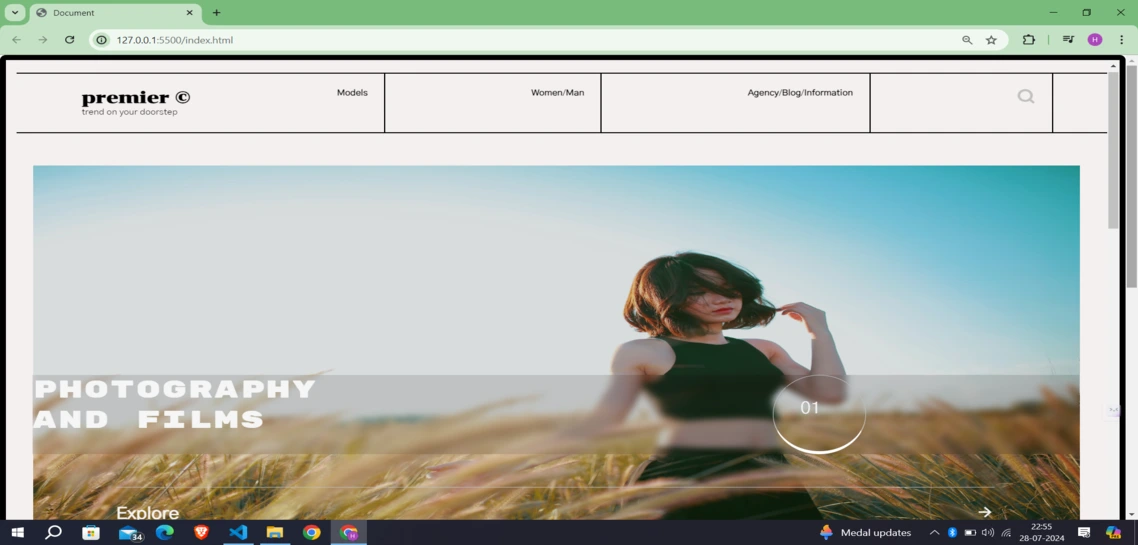Click the zoom magnifier icon in address bar
The height and width of the screenshot is (545, 1138).
(x=967, y=40)
